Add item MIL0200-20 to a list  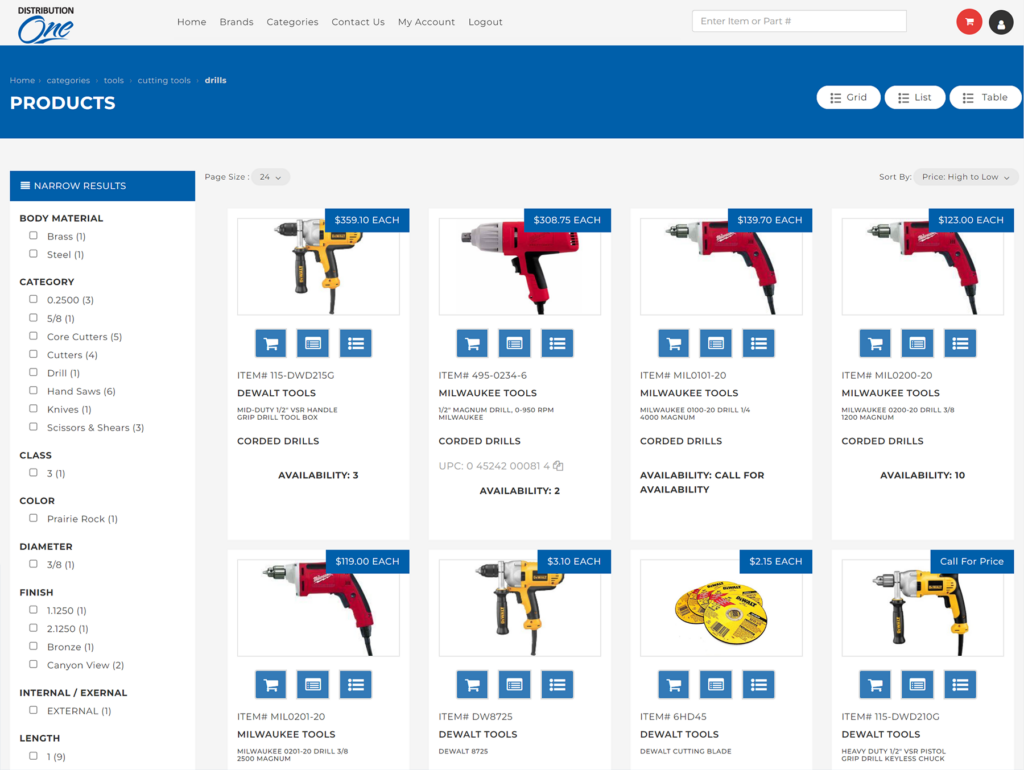960,343
